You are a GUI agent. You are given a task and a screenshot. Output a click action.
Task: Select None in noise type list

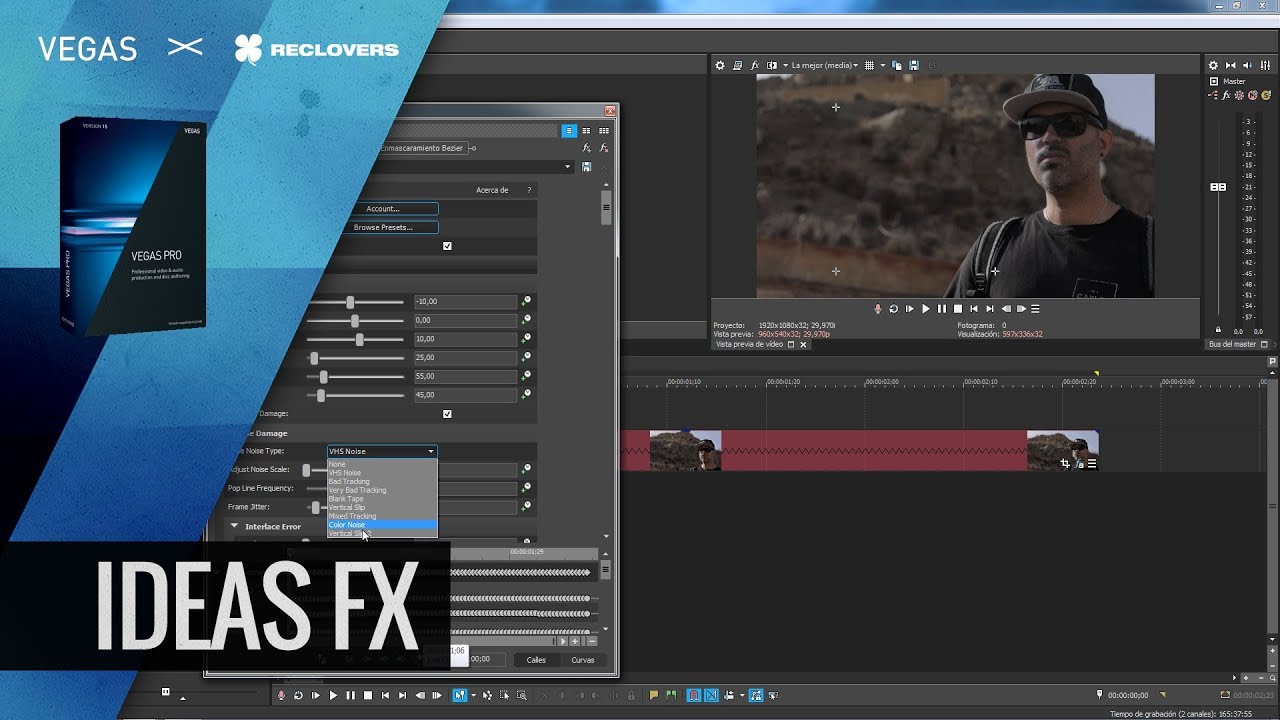[x=382, y=464]
